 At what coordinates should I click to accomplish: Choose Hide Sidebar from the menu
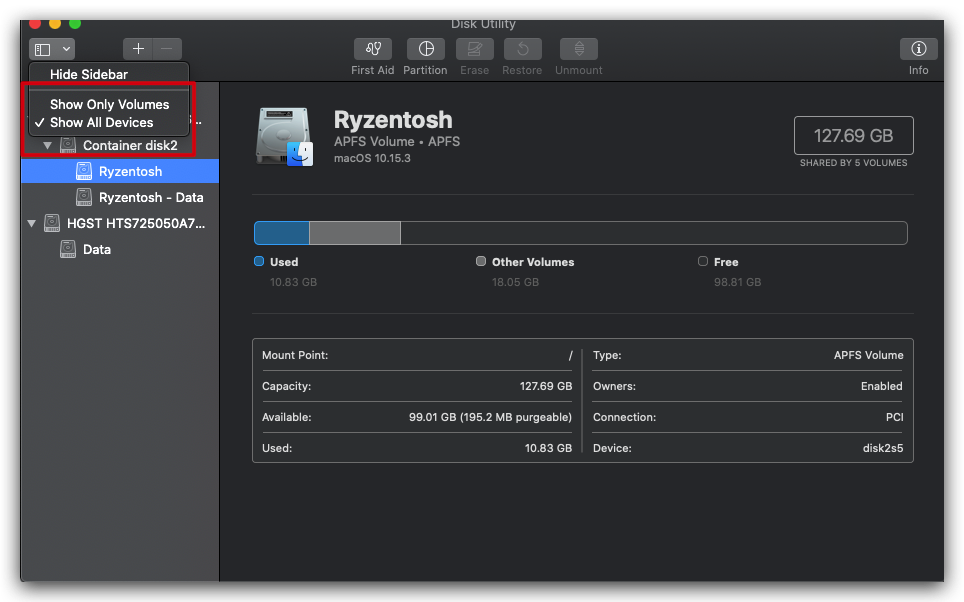89,74
